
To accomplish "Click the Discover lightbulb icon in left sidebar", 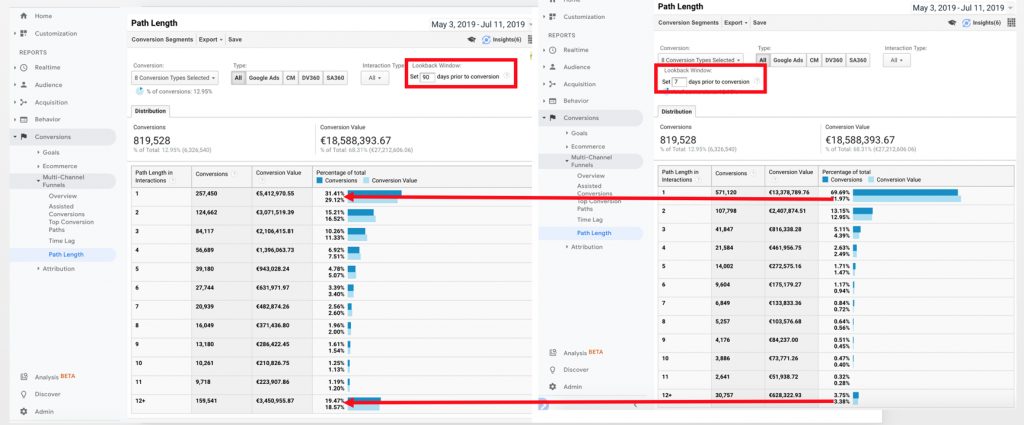I will 23,394.
